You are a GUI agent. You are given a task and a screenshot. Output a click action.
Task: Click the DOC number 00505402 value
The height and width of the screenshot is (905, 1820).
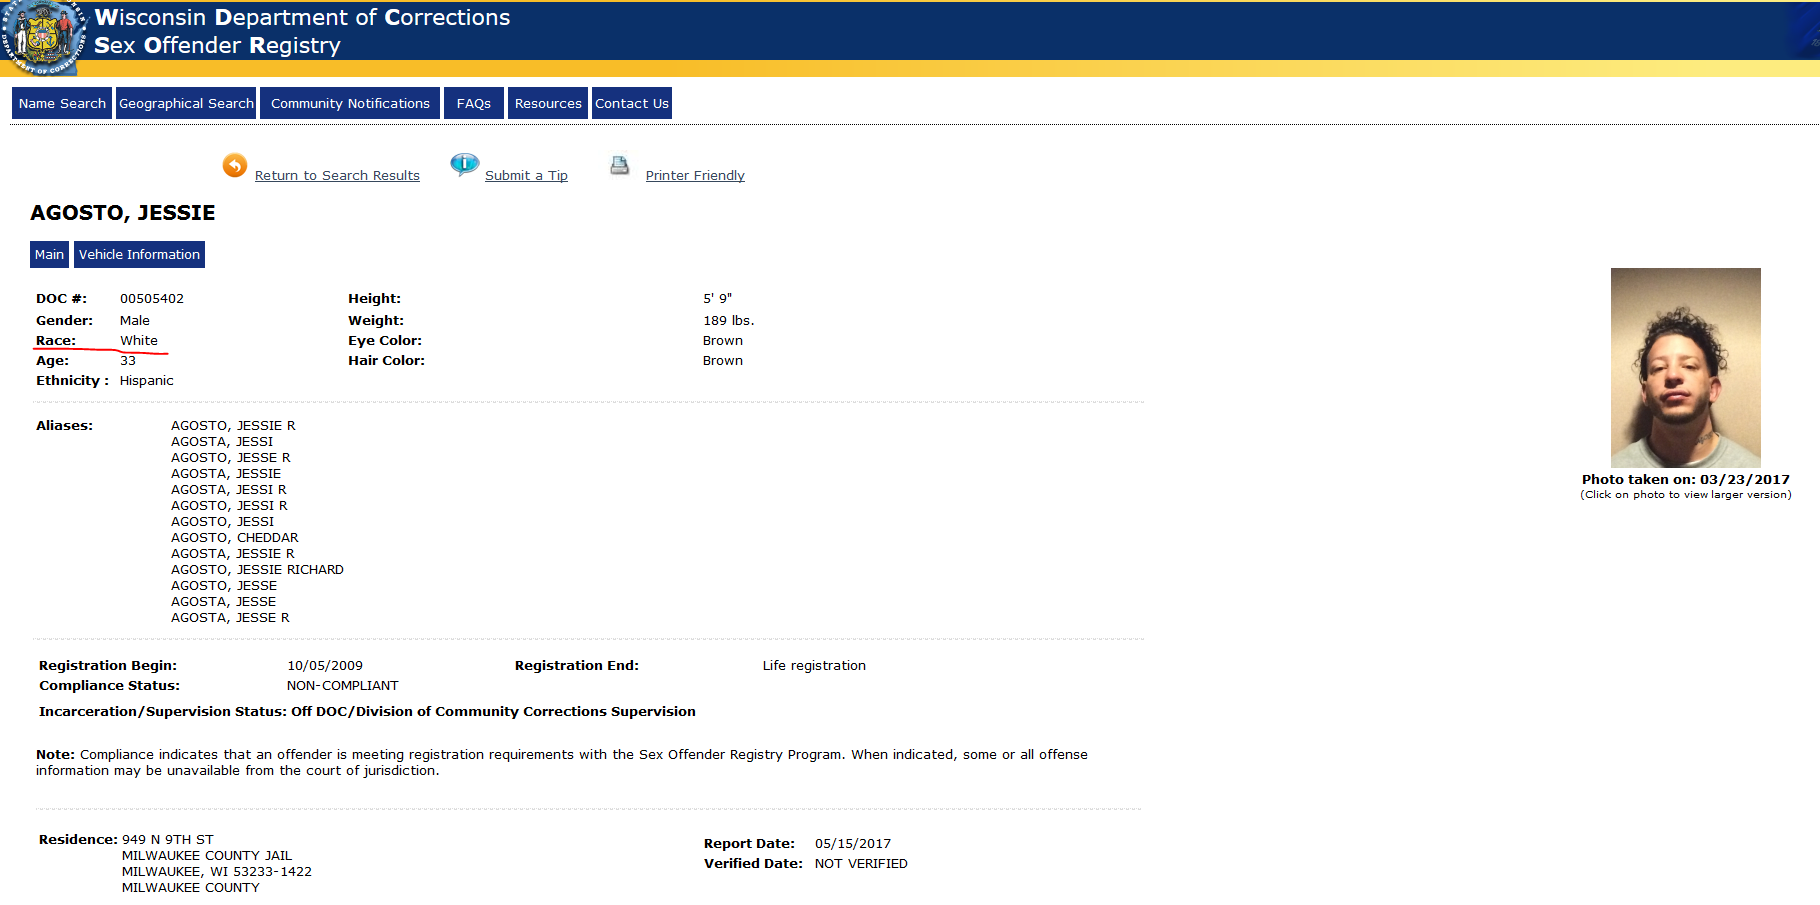[152, 299]
